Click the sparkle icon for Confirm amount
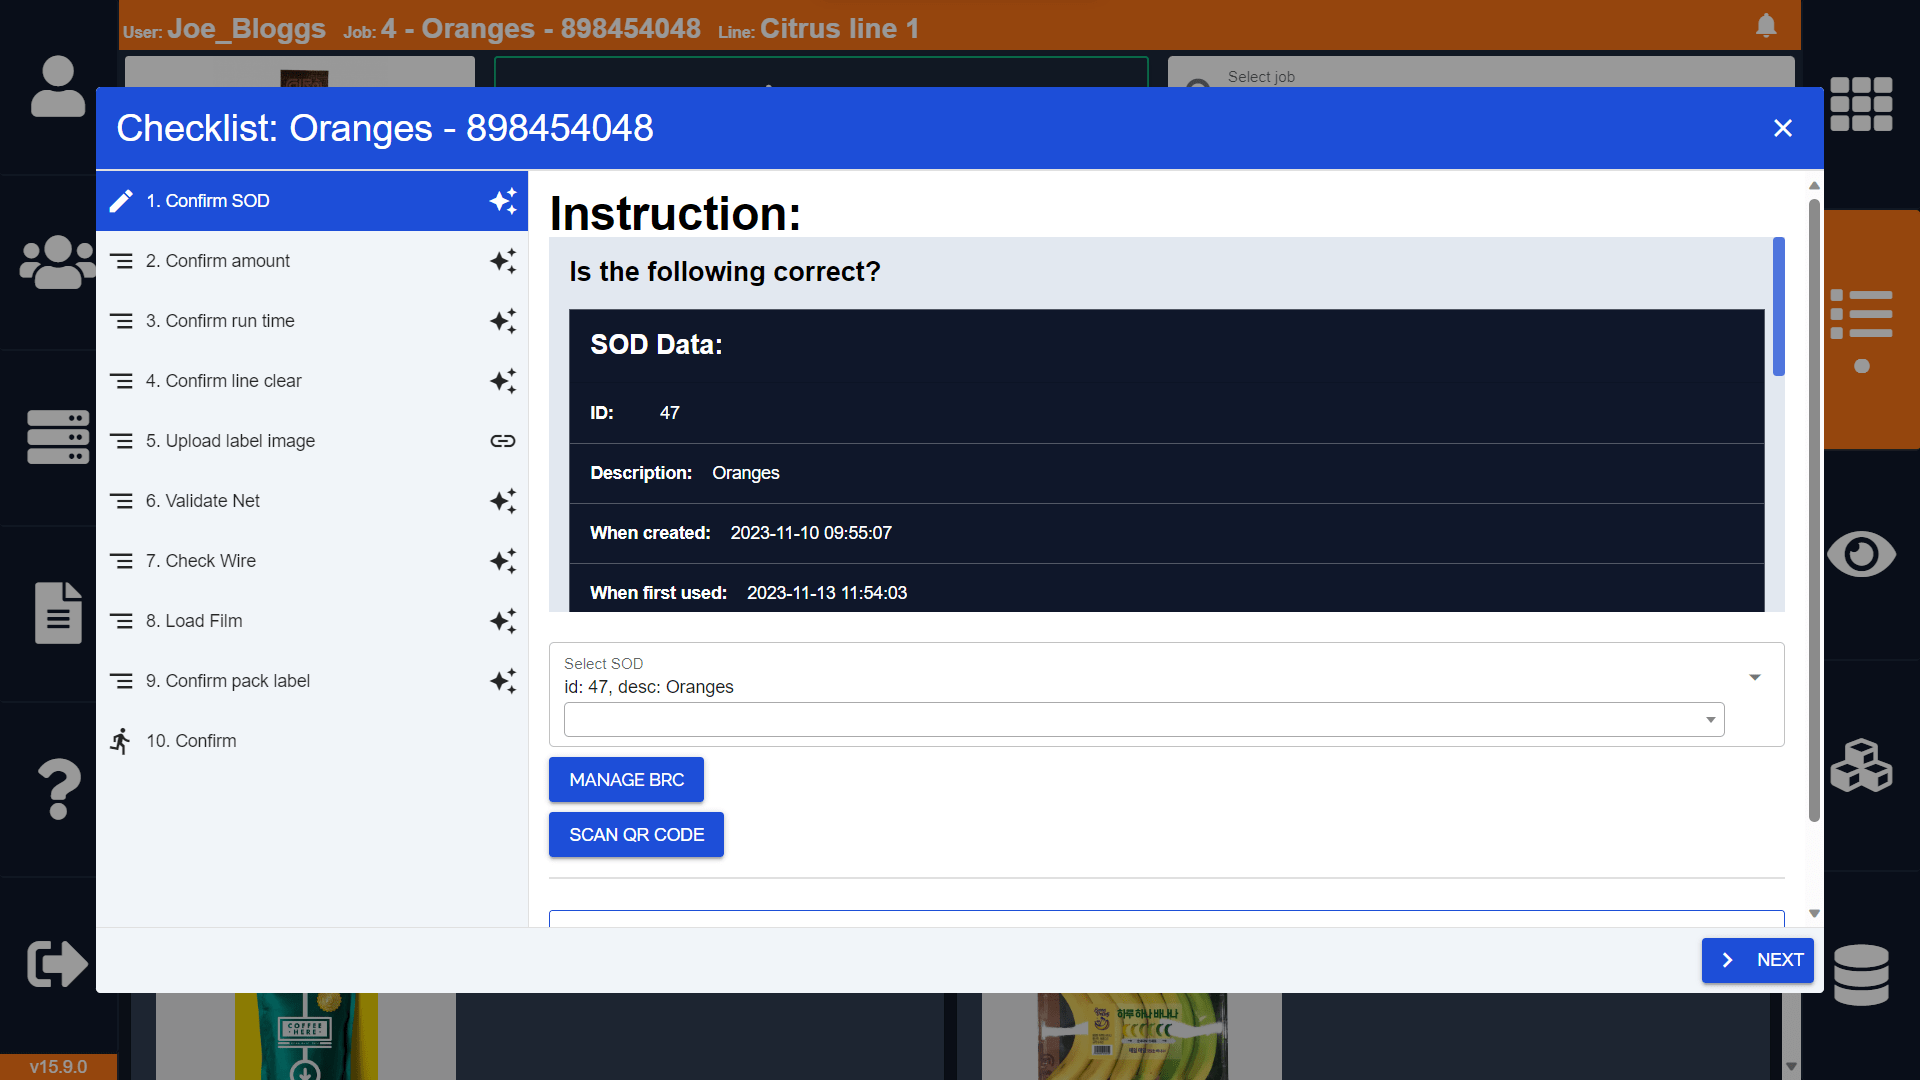Viewport: 1920px width, 1080px height. (503, 261)
